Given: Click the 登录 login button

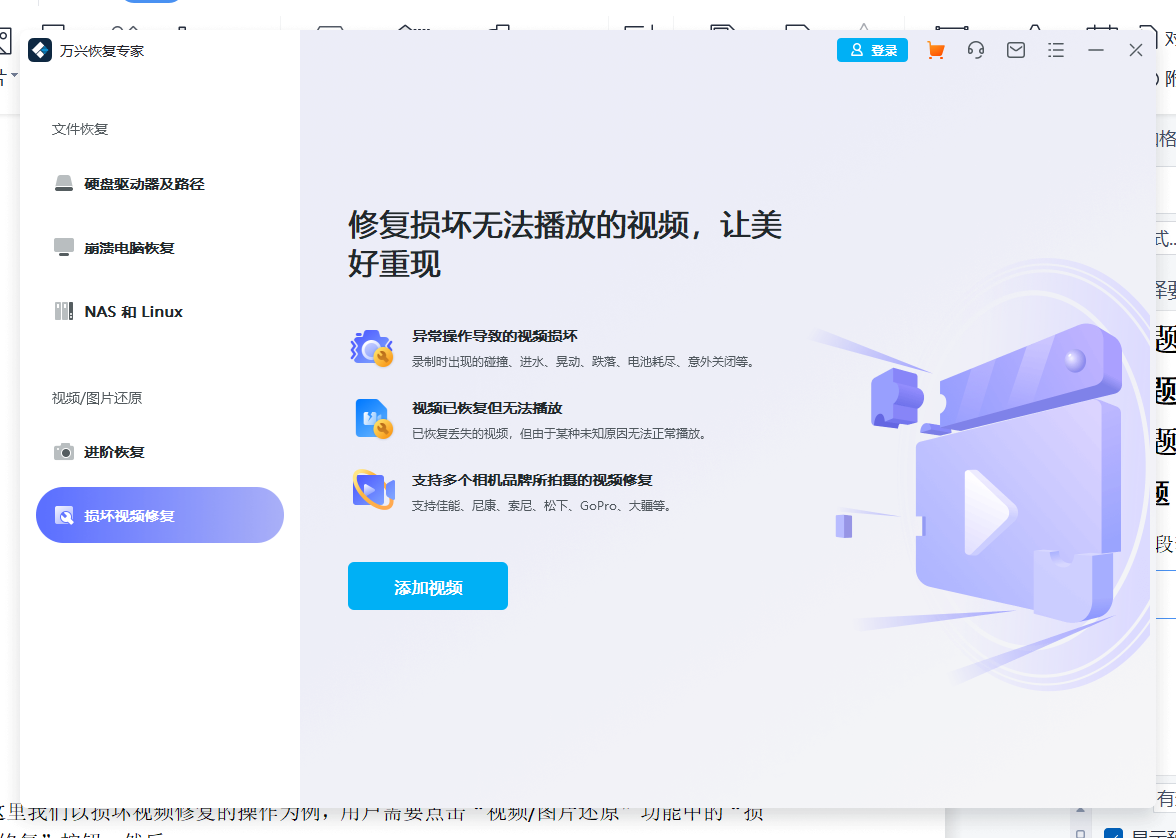Looking at the screenshot, I should 872,49.
